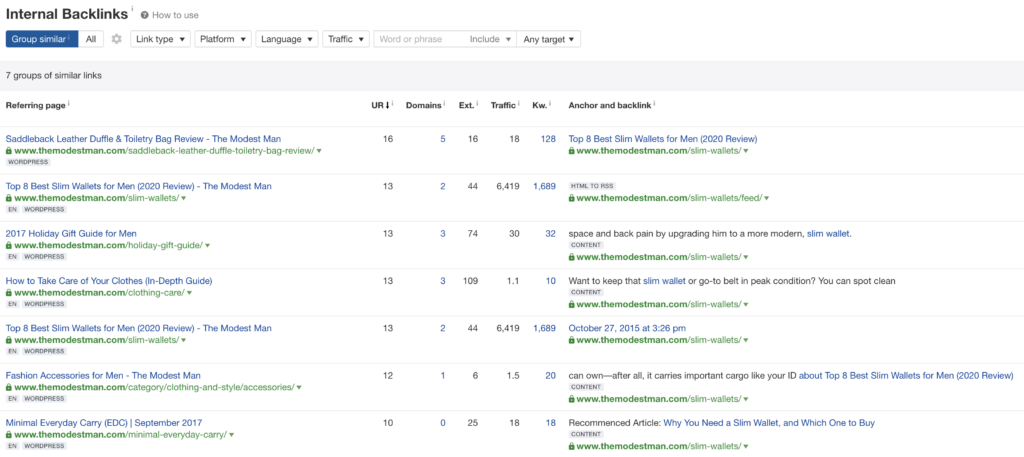
Task: Click slim wallet anchor in Want to keep that text
Action: [664, 281]
